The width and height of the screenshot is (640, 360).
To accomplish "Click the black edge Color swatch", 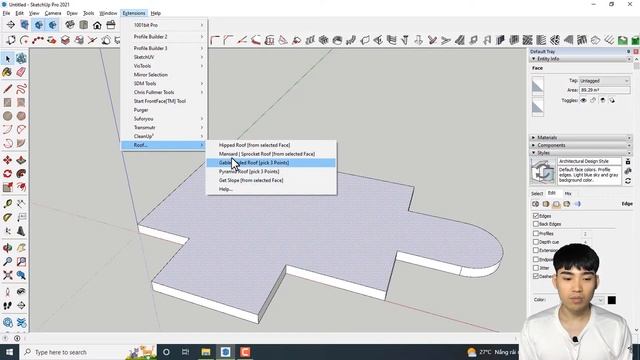I will [611, 300].
